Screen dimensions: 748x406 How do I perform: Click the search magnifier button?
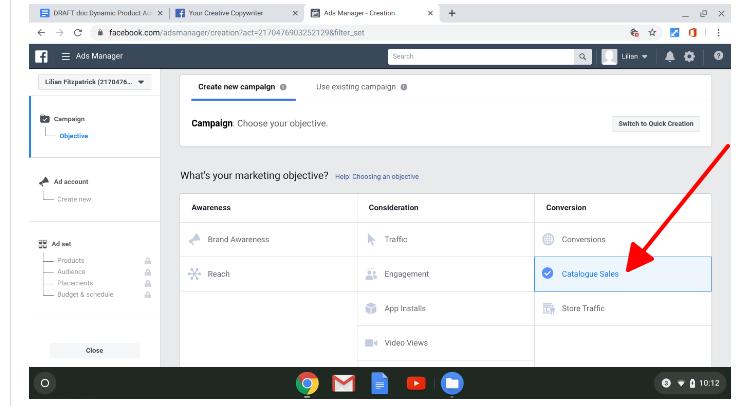[x=582, y=56]
